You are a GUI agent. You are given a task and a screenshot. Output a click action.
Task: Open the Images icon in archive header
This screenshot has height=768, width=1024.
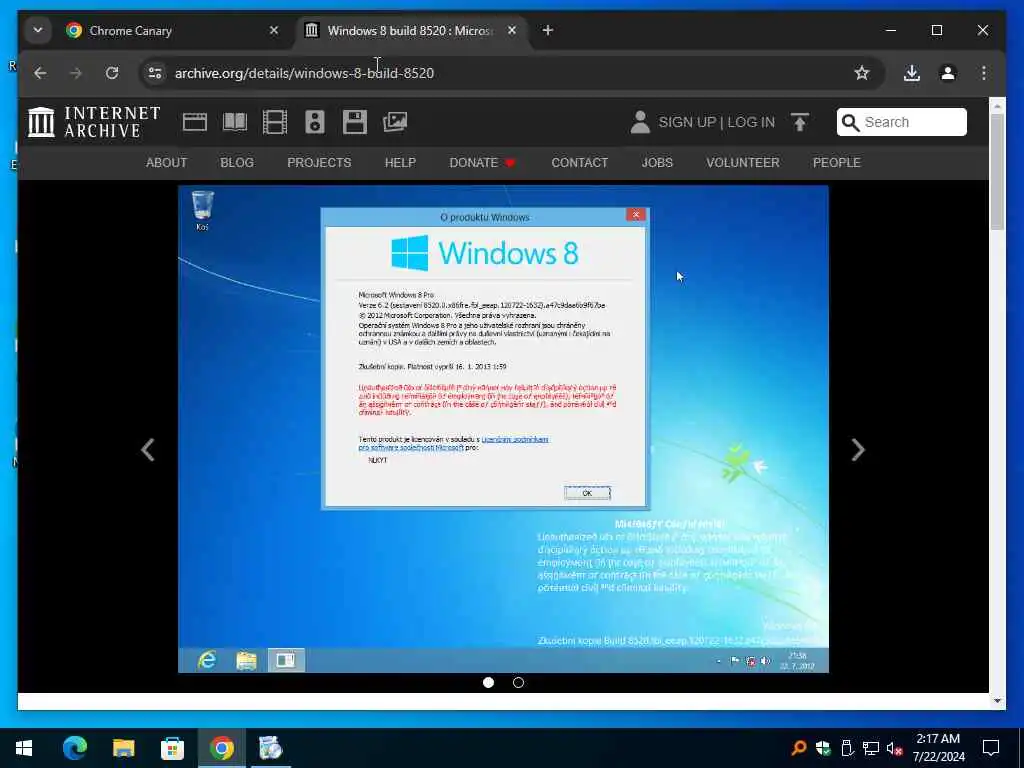[x=395, y=122]
